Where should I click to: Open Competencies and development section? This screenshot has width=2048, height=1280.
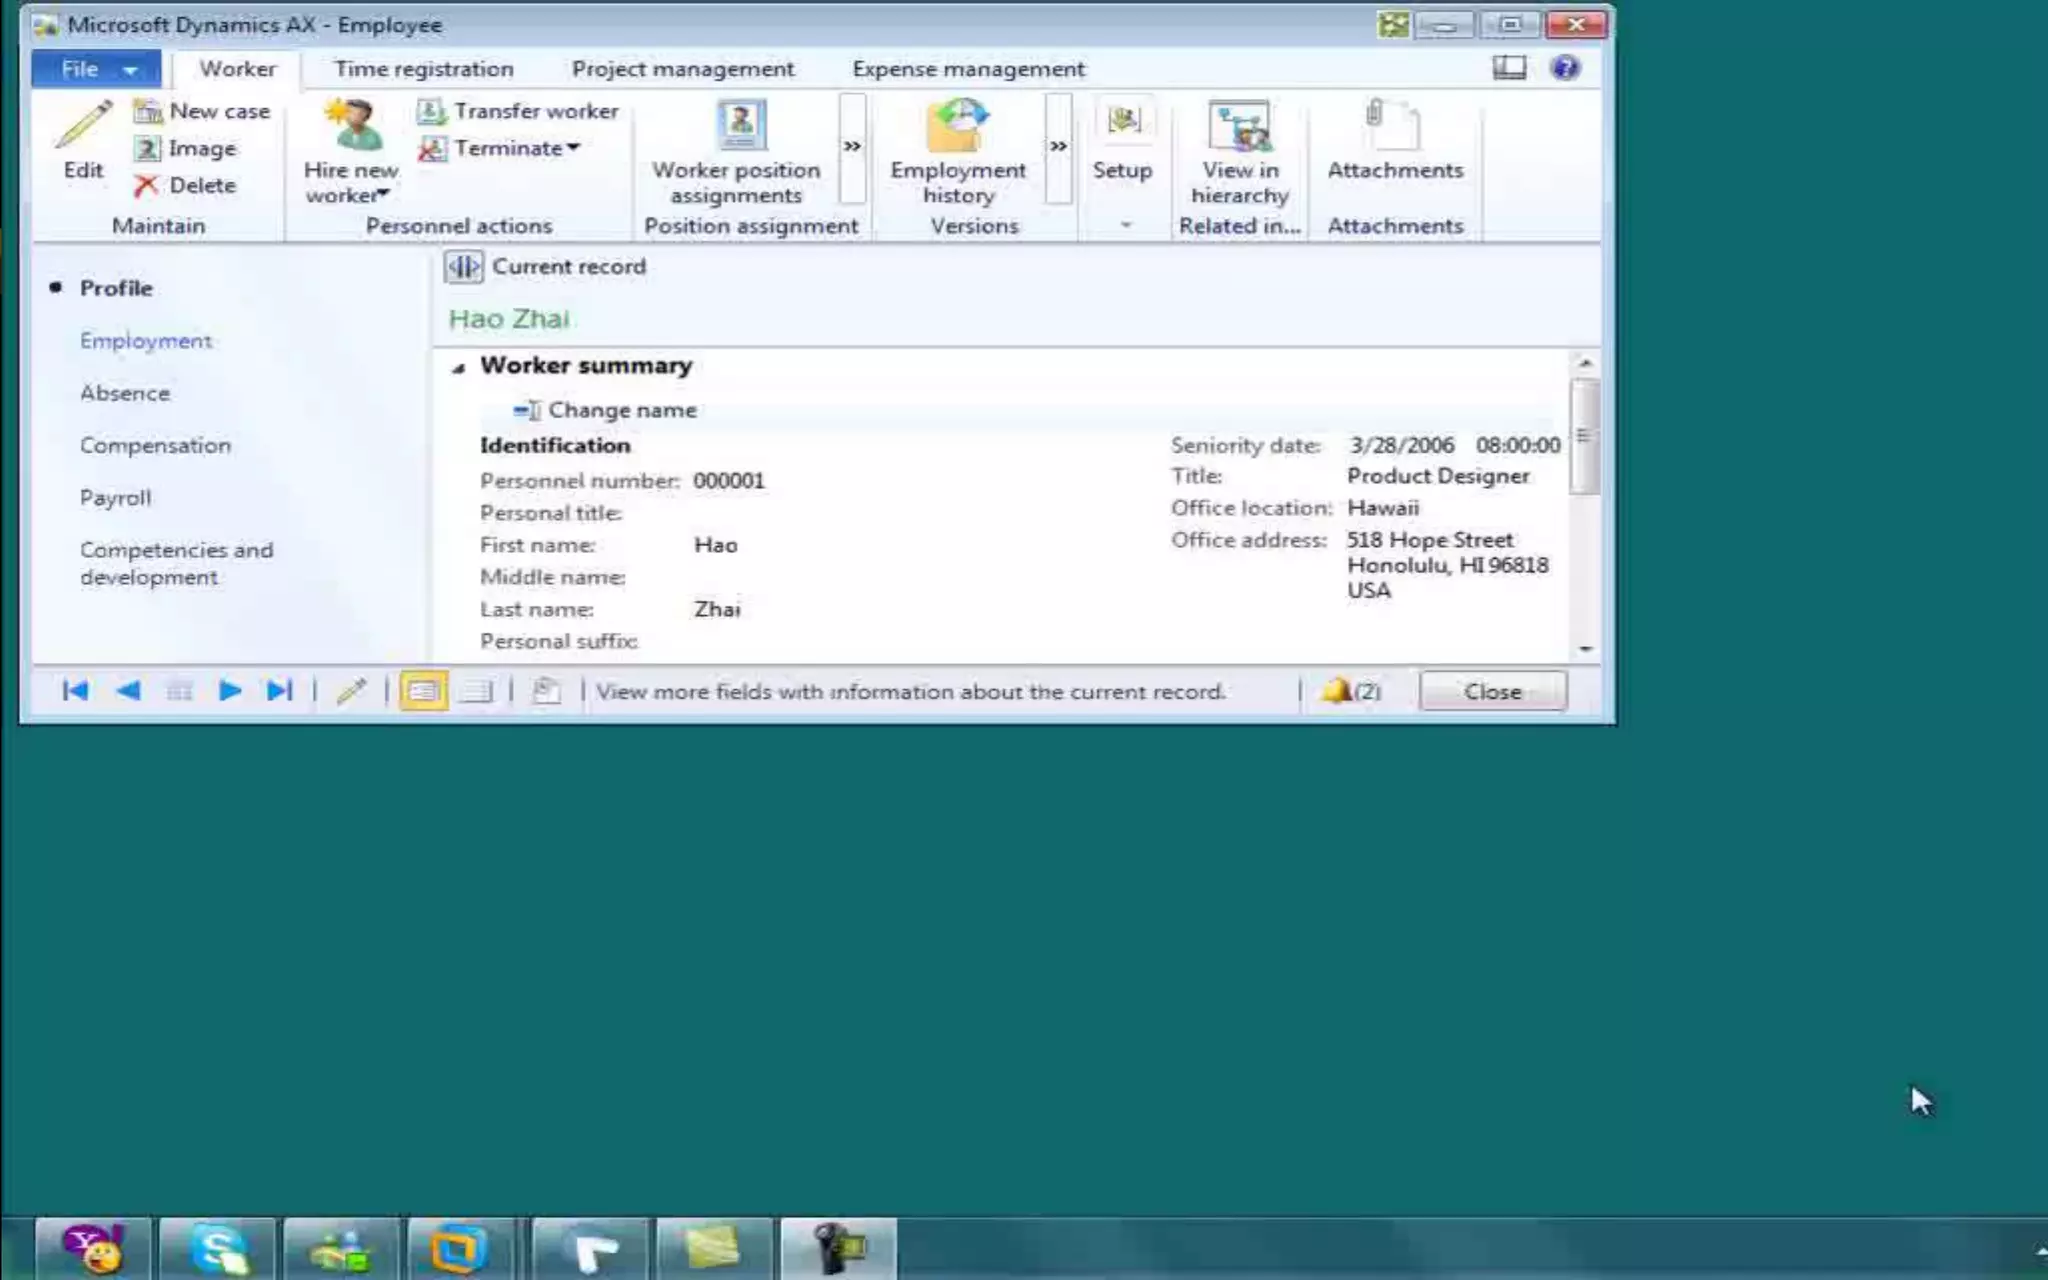[177, 564]
